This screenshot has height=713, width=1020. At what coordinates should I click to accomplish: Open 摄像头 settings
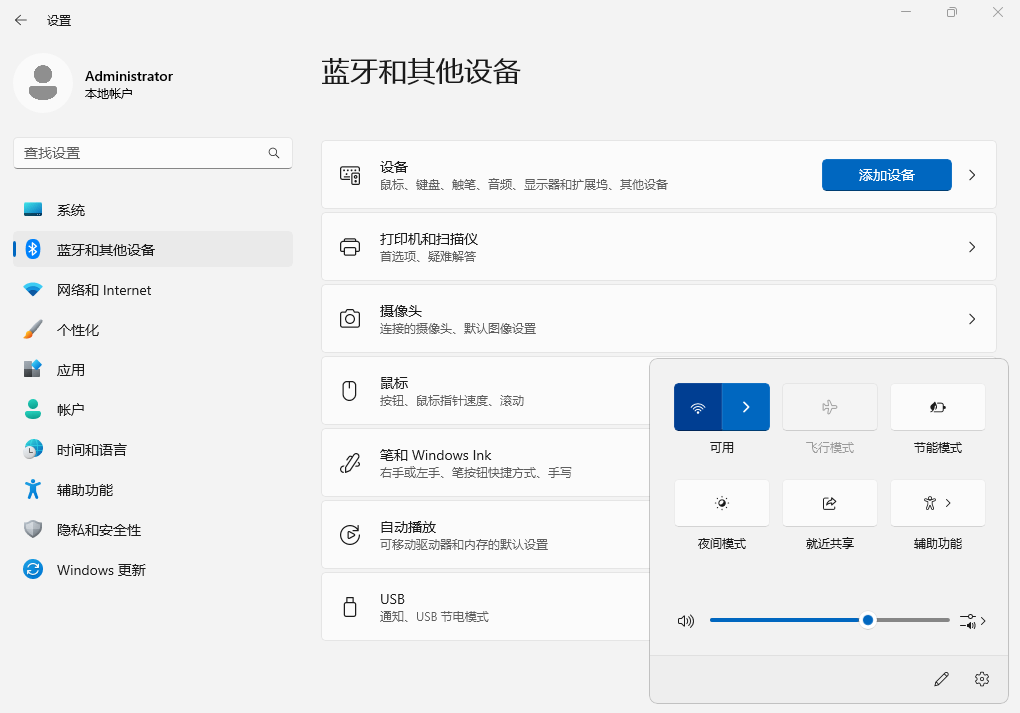click(659, 319)
